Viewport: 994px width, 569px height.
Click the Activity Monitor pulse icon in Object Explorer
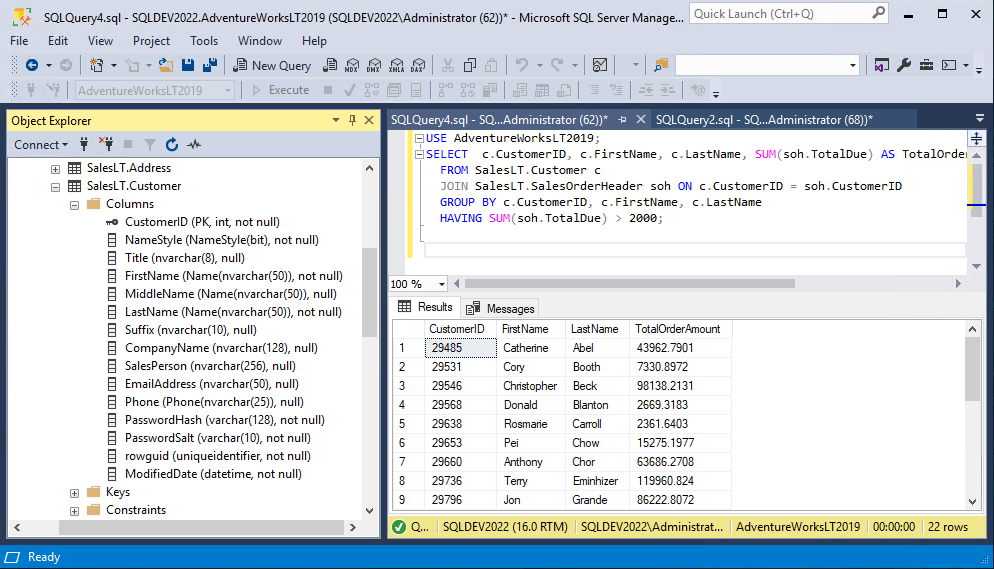(x=194, y=144)
